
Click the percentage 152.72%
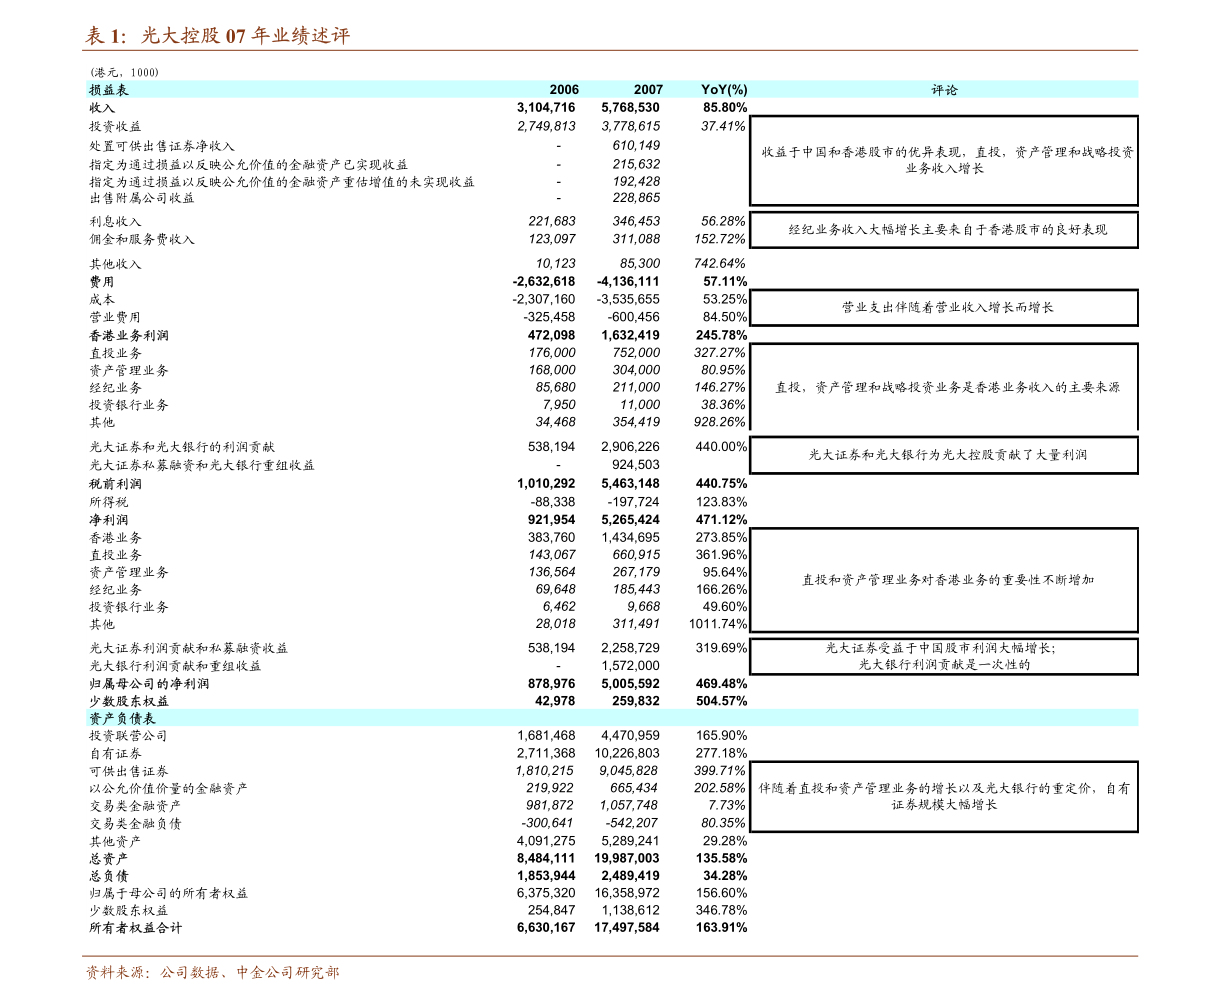[721, 240]
